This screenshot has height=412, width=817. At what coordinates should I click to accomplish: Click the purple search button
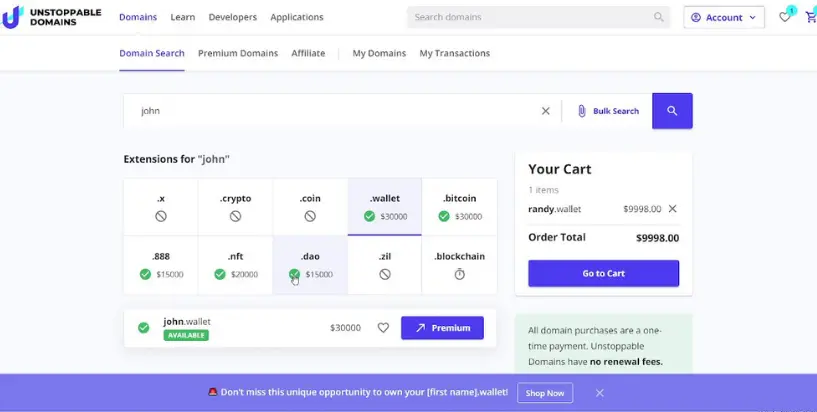(x=672, y=111)
